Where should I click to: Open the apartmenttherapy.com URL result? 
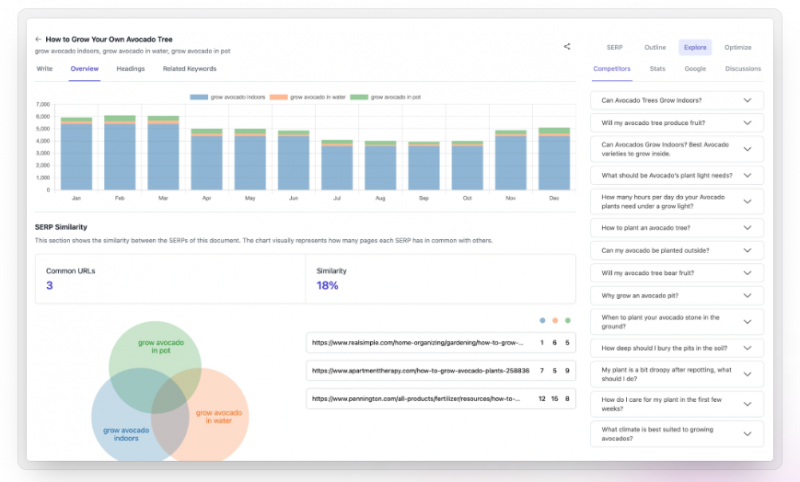tap(417, 370)
